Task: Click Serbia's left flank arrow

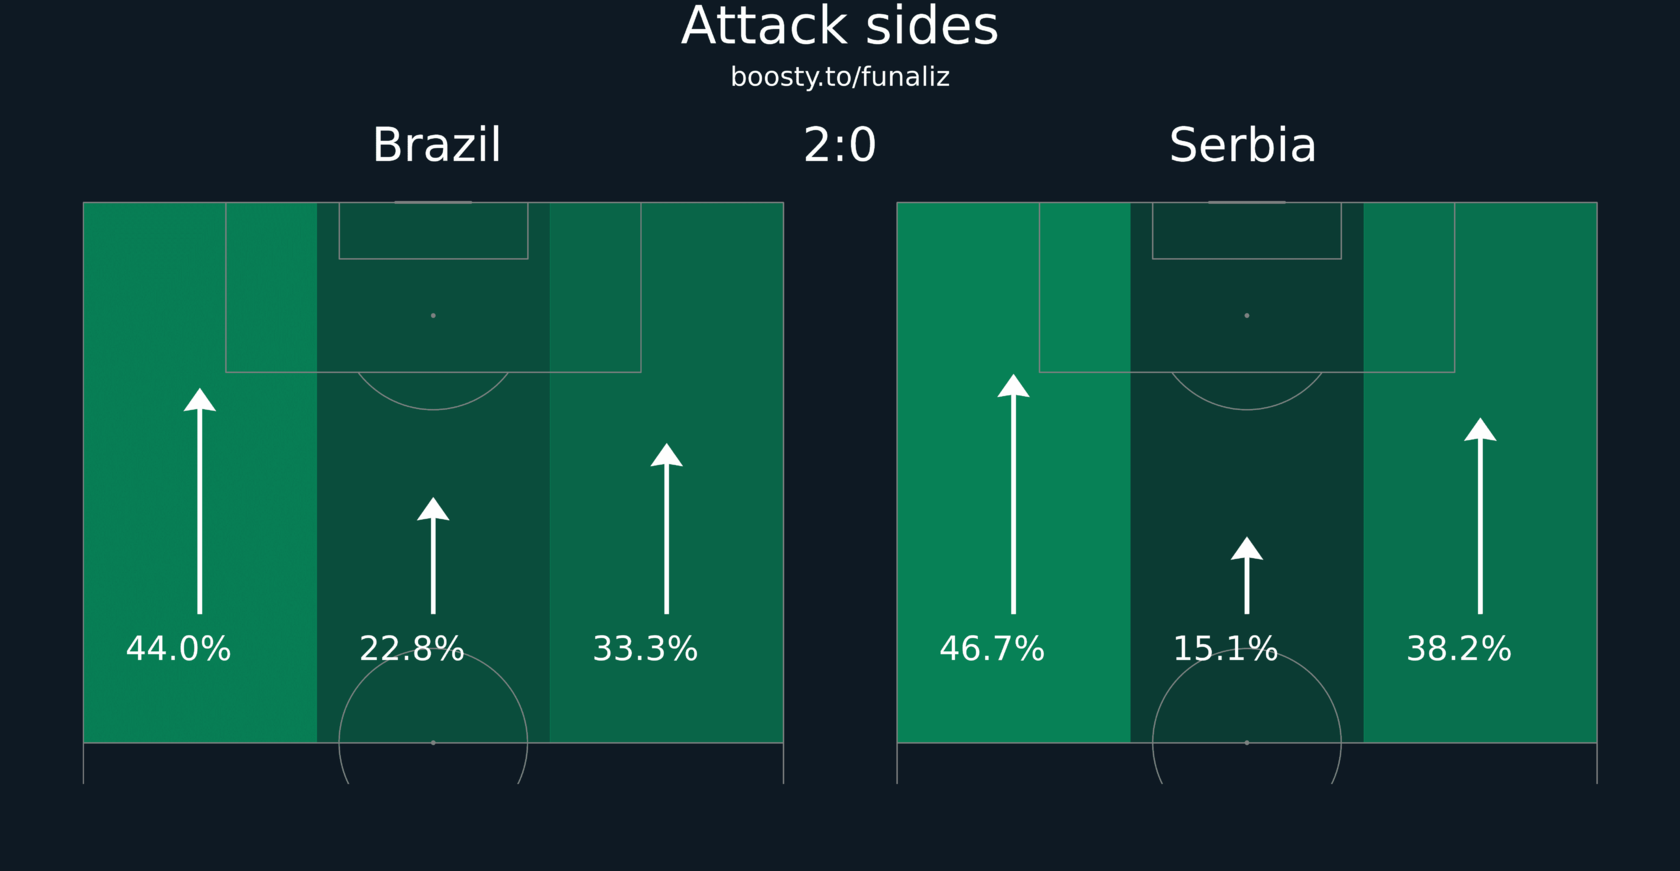Action: click(1013, 494)
